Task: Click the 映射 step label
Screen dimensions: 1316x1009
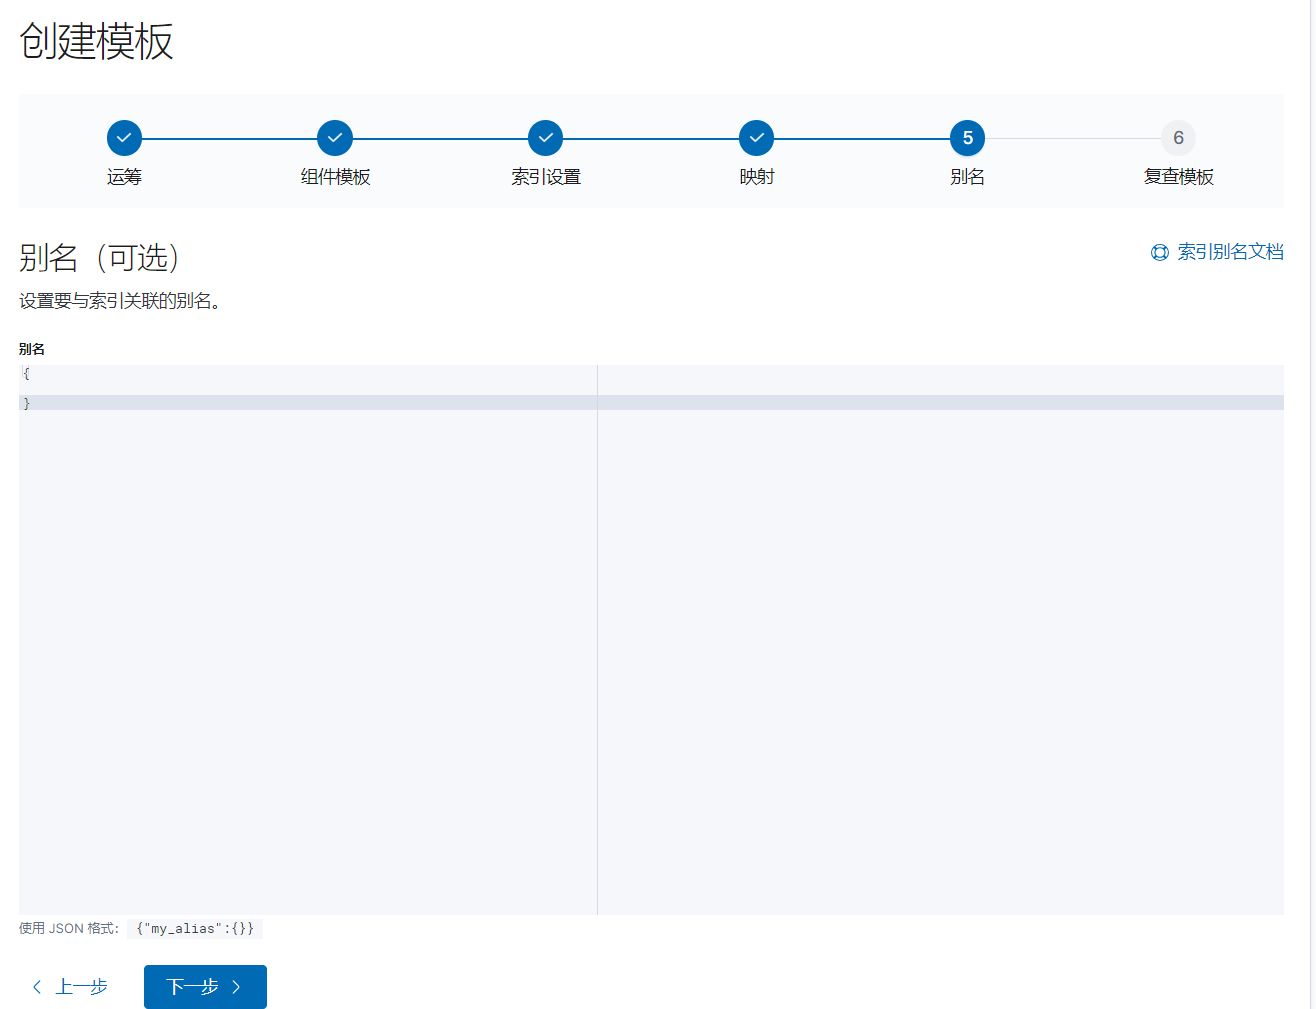Action: click(x=757, y=177)
